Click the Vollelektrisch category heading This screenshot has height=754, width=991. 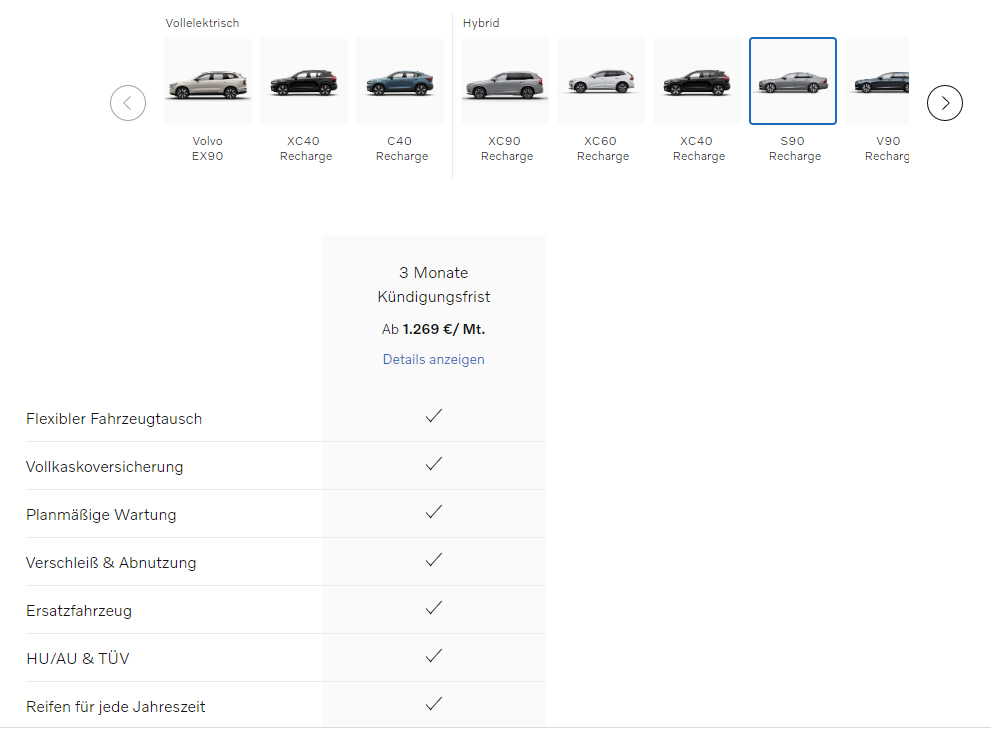click(202, 23)
